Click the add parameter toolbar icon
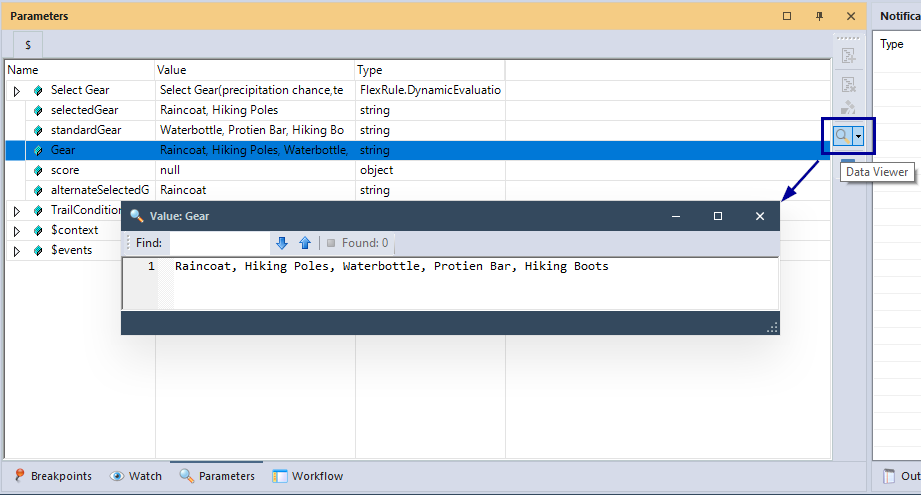Viewport: 921px width, 495px height. pos(848,56)
